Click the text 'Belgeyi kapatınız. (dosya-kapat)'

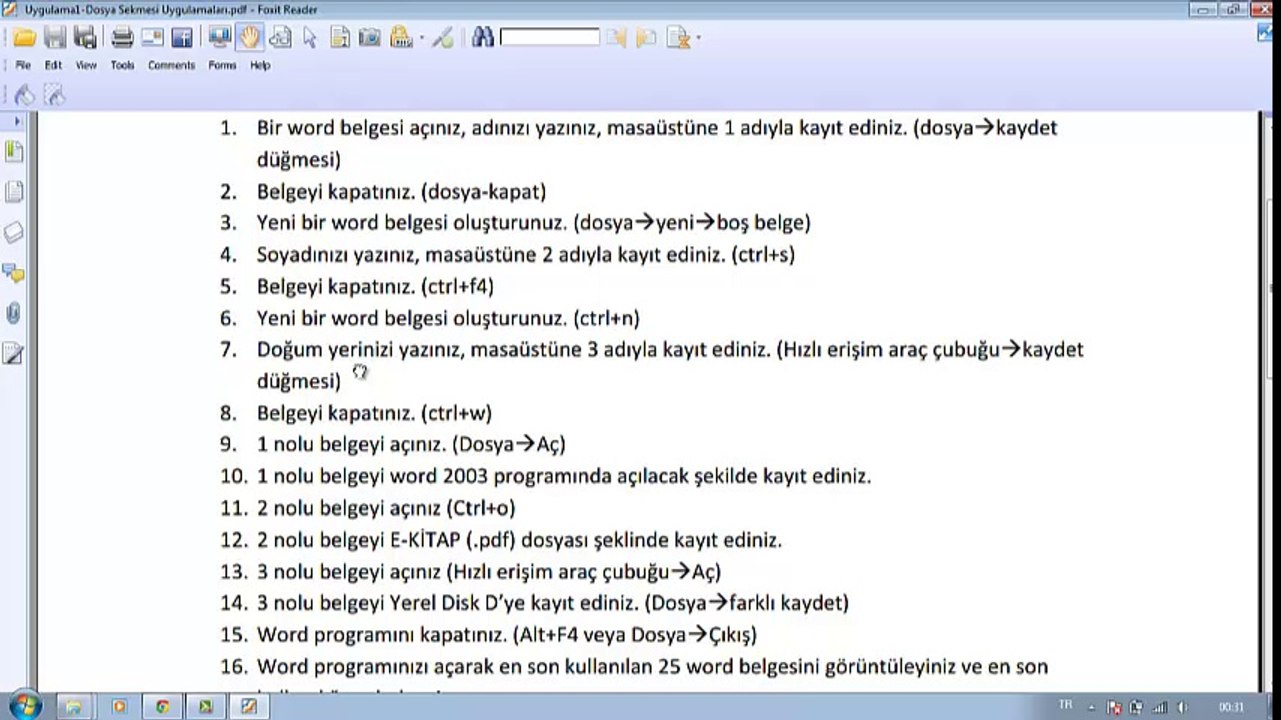pyautogui.click(x=401, y=191)
